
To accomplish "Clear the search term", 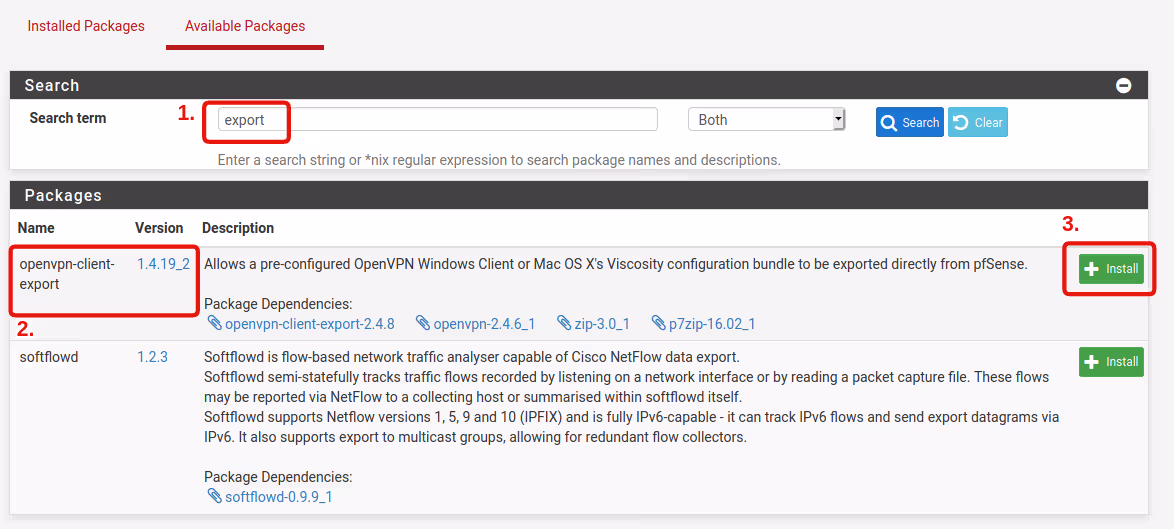I will tap(977, 122).
